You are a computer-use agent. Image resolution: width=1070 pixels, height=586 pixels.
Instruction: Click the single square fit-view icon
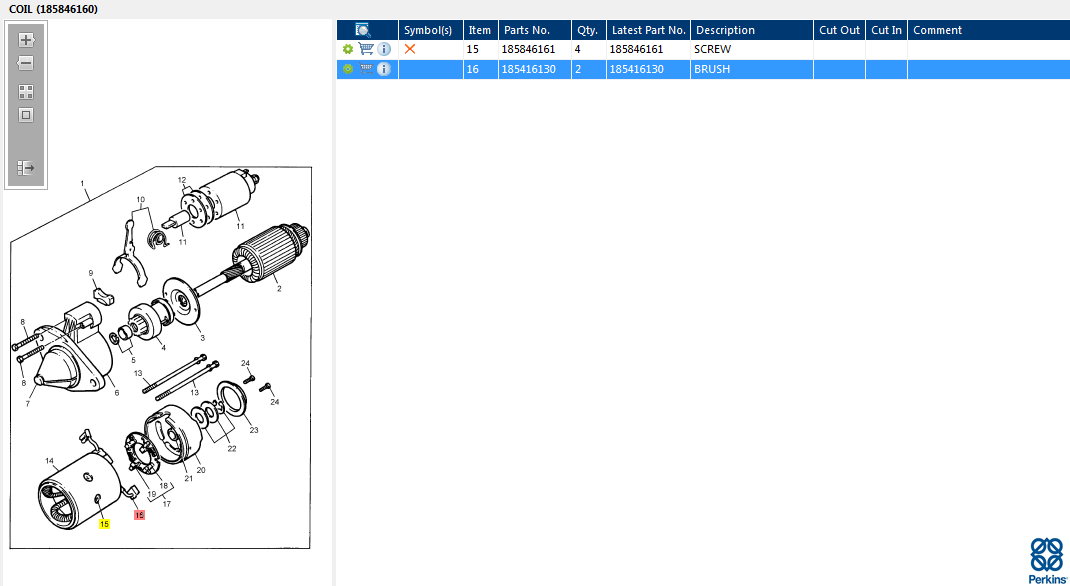click(26, 115)
